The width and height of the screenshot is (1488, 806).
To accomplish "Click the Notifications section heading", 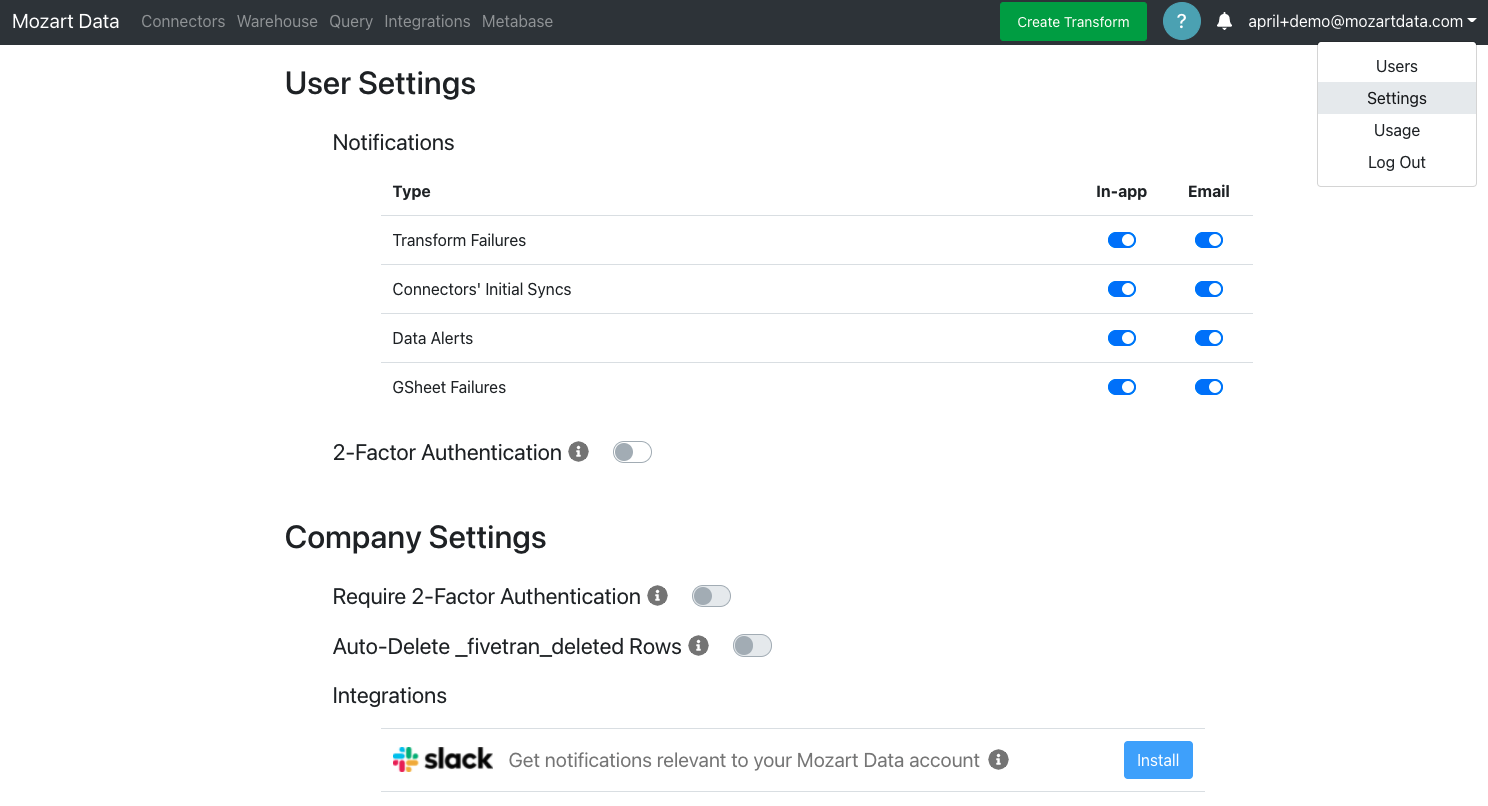I will click(393, 142).
